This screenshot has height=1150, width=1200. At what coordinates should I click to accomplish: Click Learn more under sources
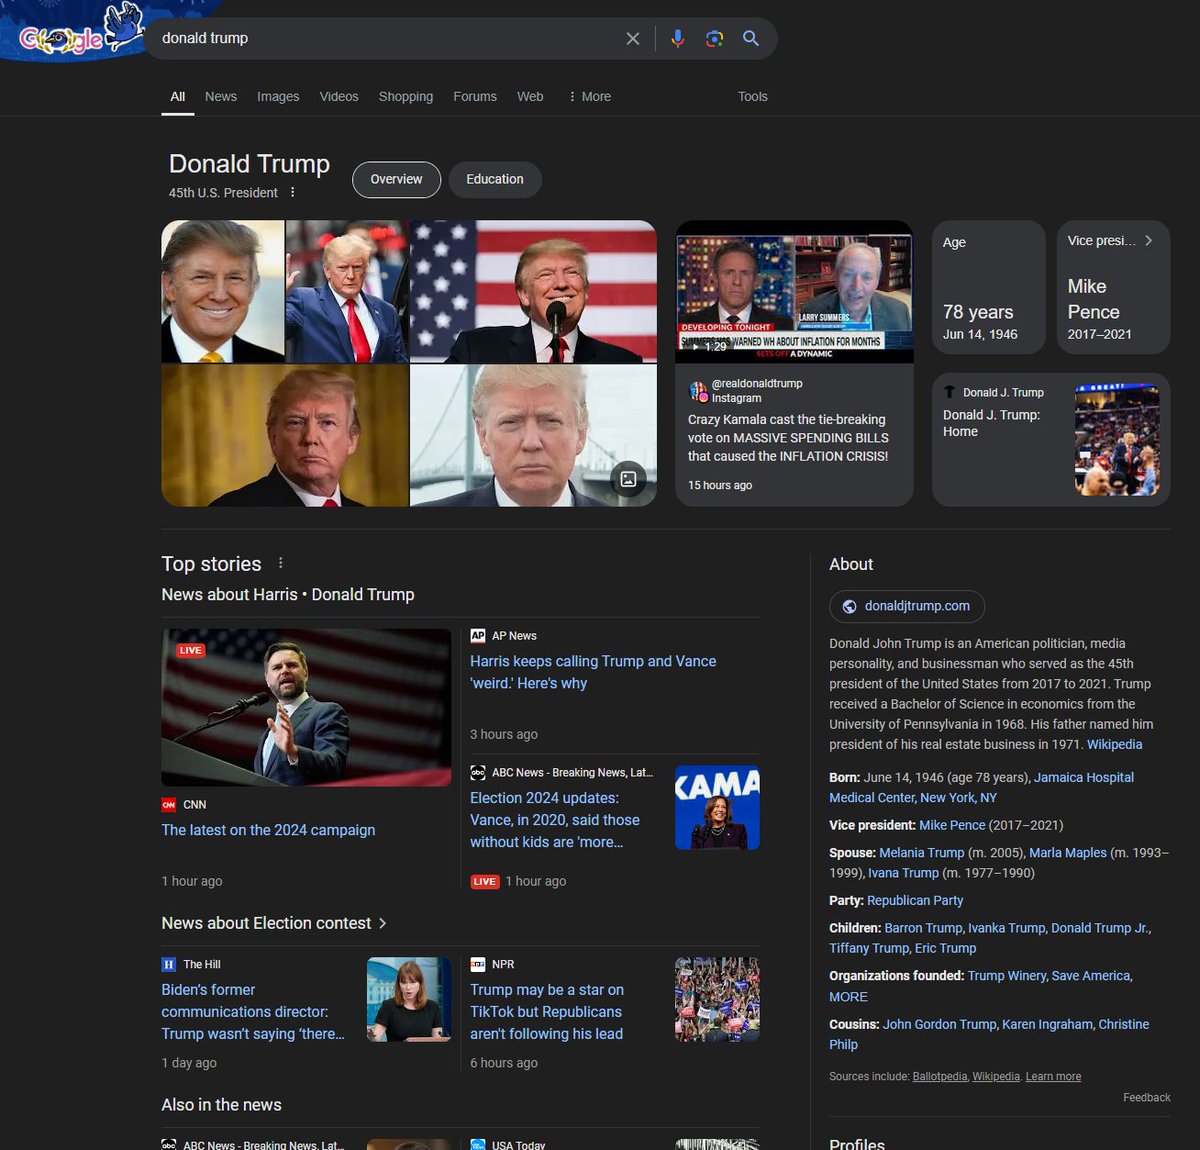[1053, 1076]
